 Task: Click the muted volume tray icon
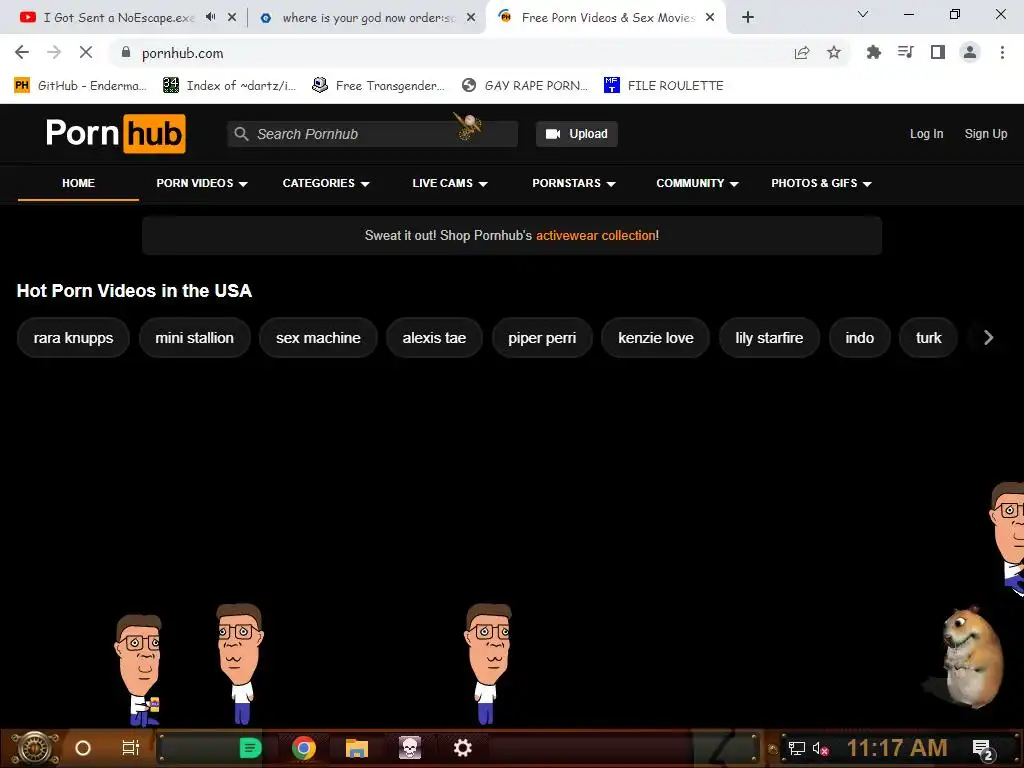821,748
